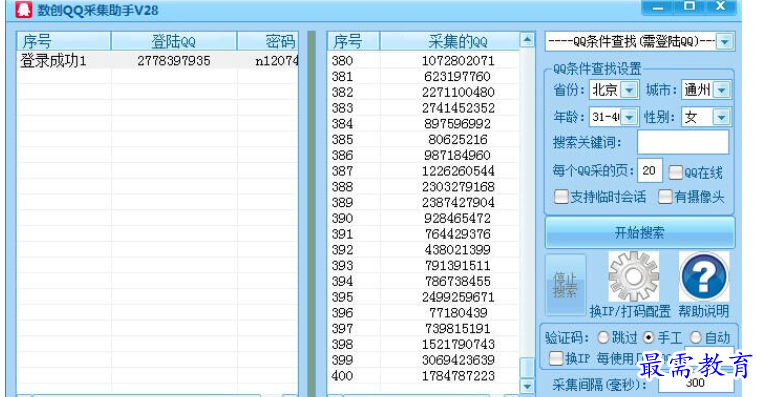Select row 397 QQ 739815191
The width and height of the screenshot is (761, 397).
423,329
